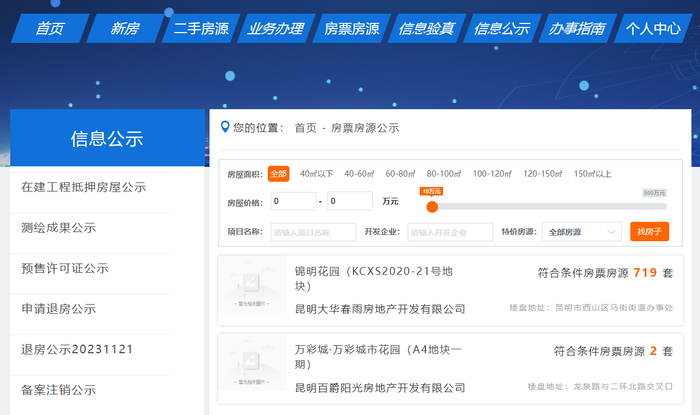
Task: Go to 房票房源 navigation tab
Action: 352,29
